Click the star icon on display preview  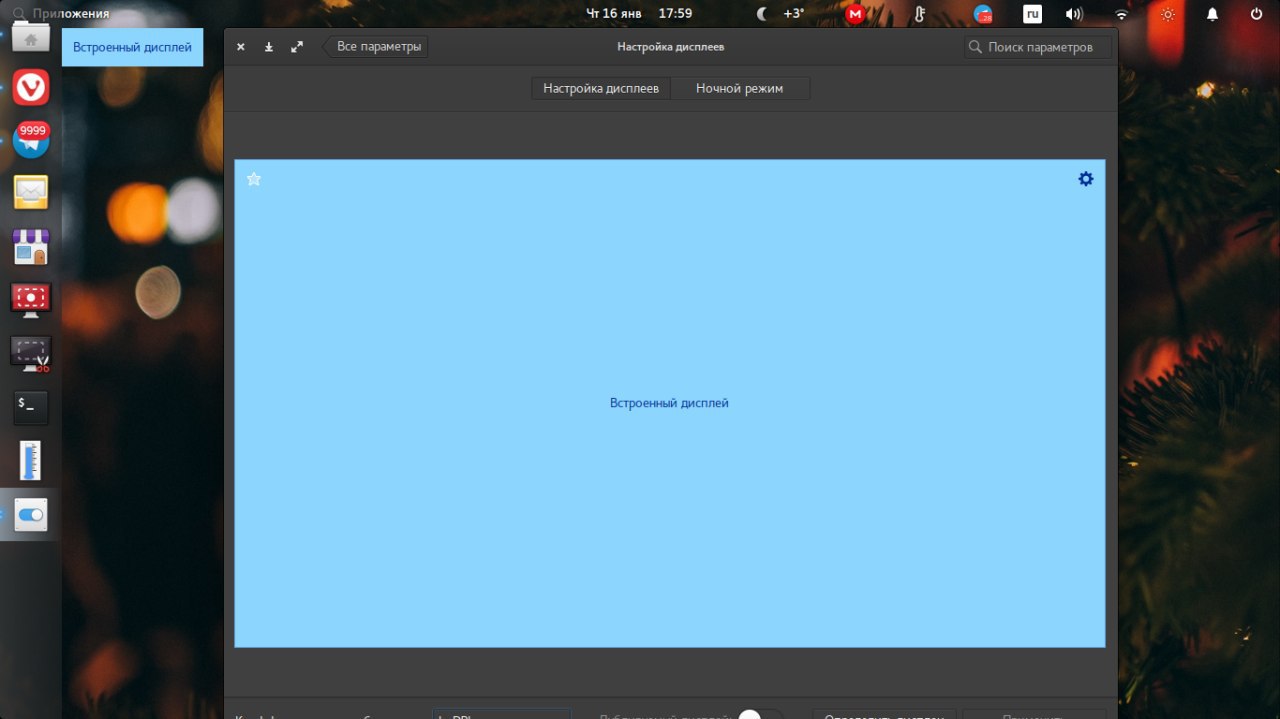(x=254, y=179)
